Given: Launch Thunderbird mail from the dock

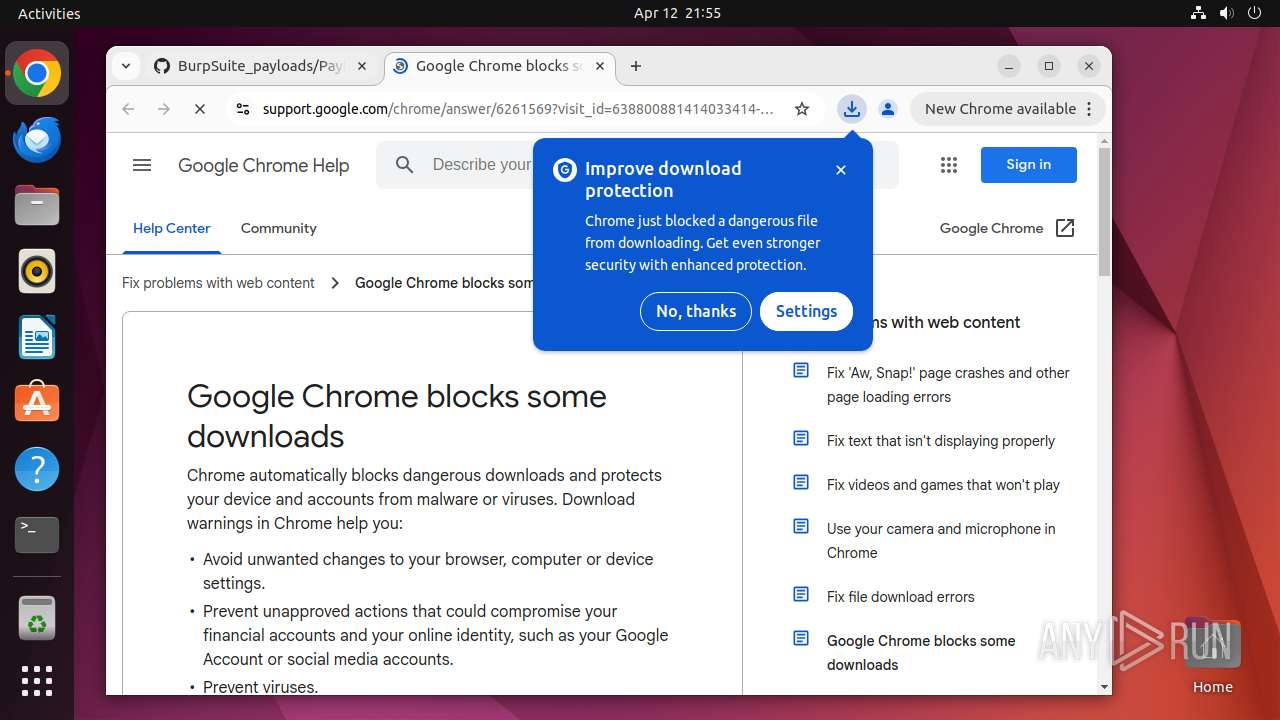Looking at the screenshot, I should click(37, 140).
